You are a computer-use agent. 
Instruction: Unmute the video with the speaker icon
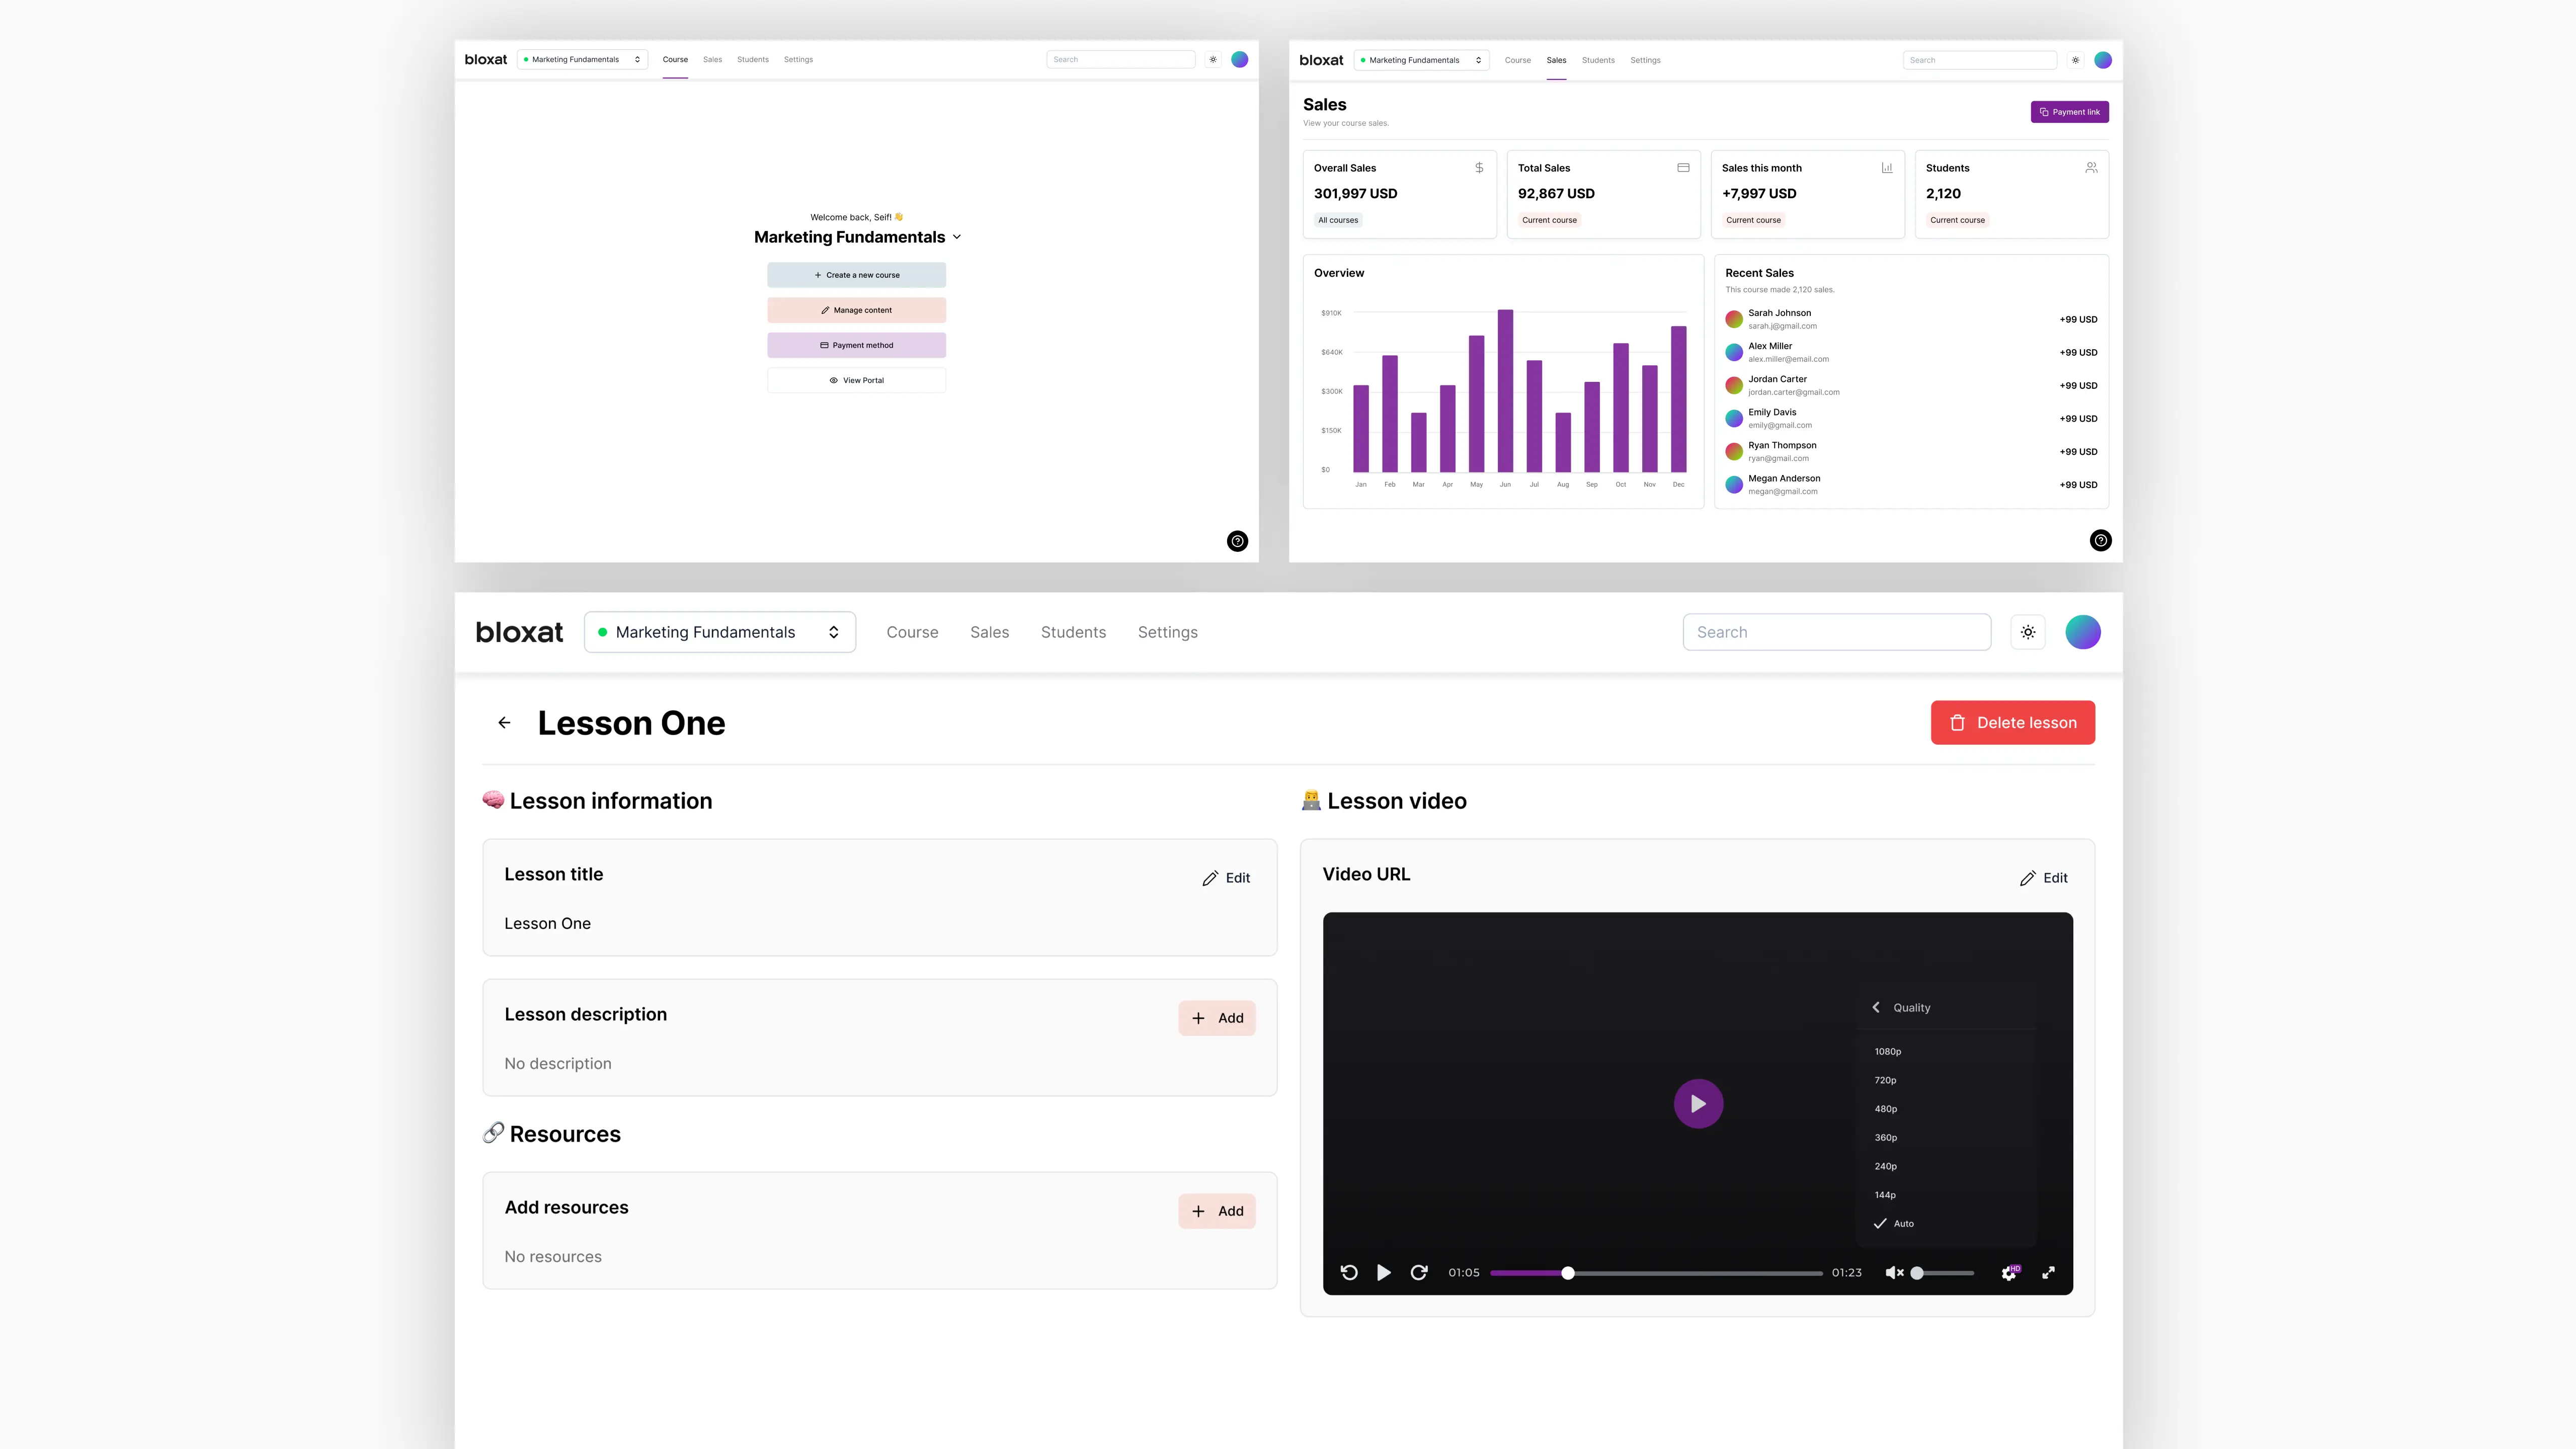[x=1894, y=1272]
